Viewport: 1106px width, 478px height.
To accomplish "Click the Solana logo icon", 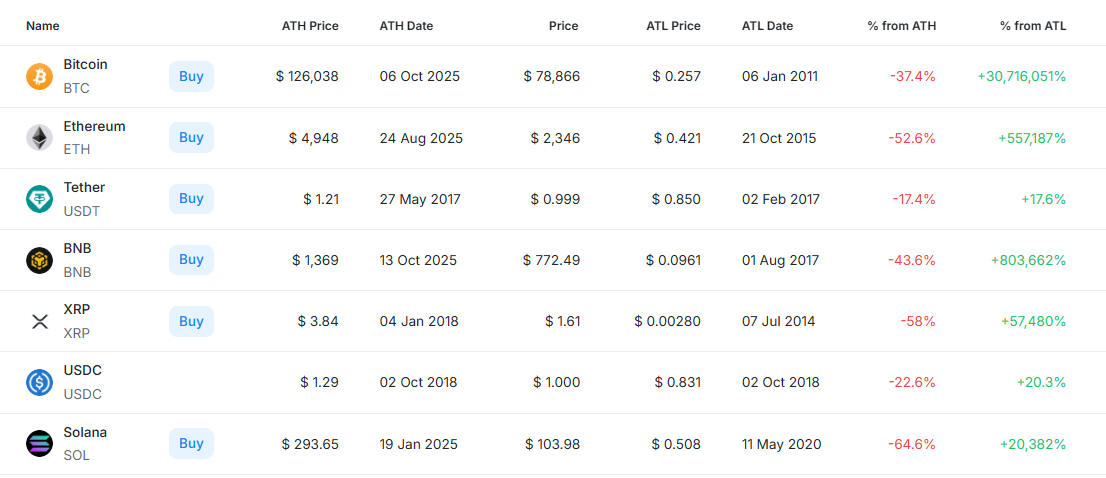I will coord(39,444).
